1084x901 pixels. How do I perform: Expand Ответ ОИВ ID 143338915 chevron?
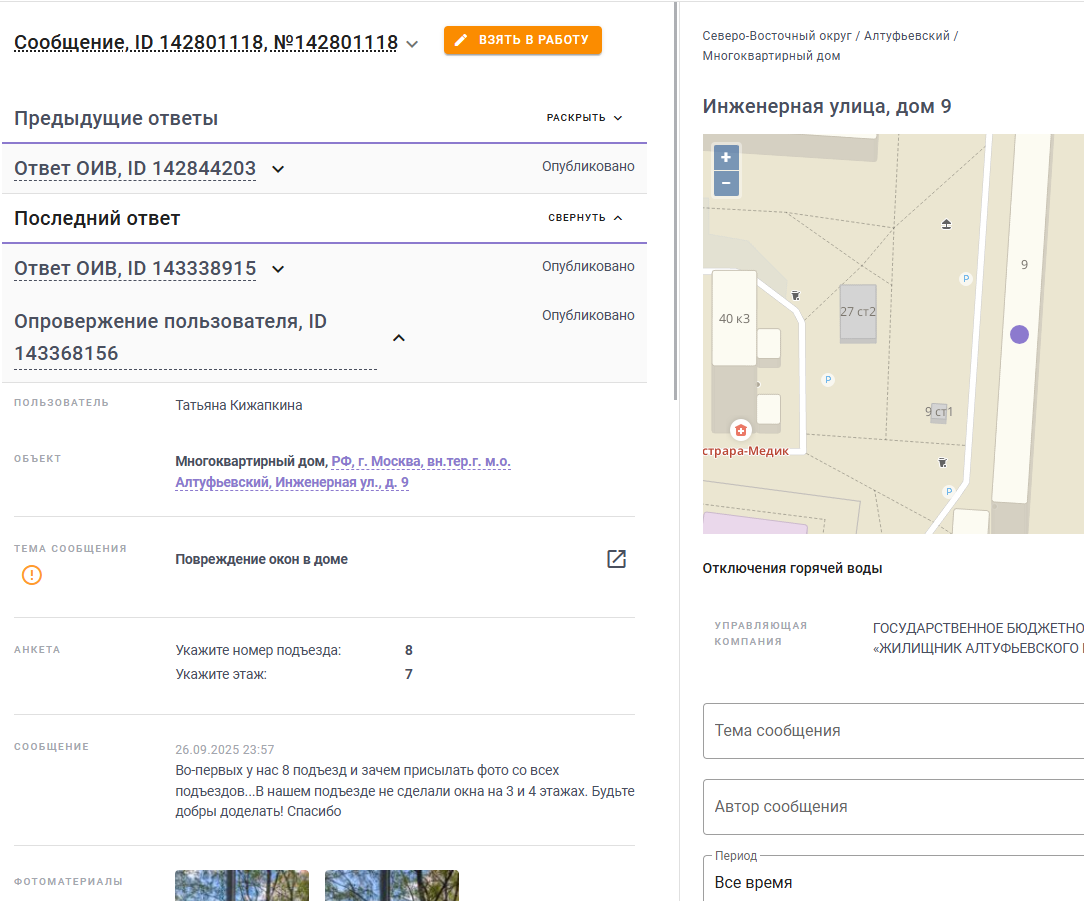pyautogui.click(x=278, y=269)
